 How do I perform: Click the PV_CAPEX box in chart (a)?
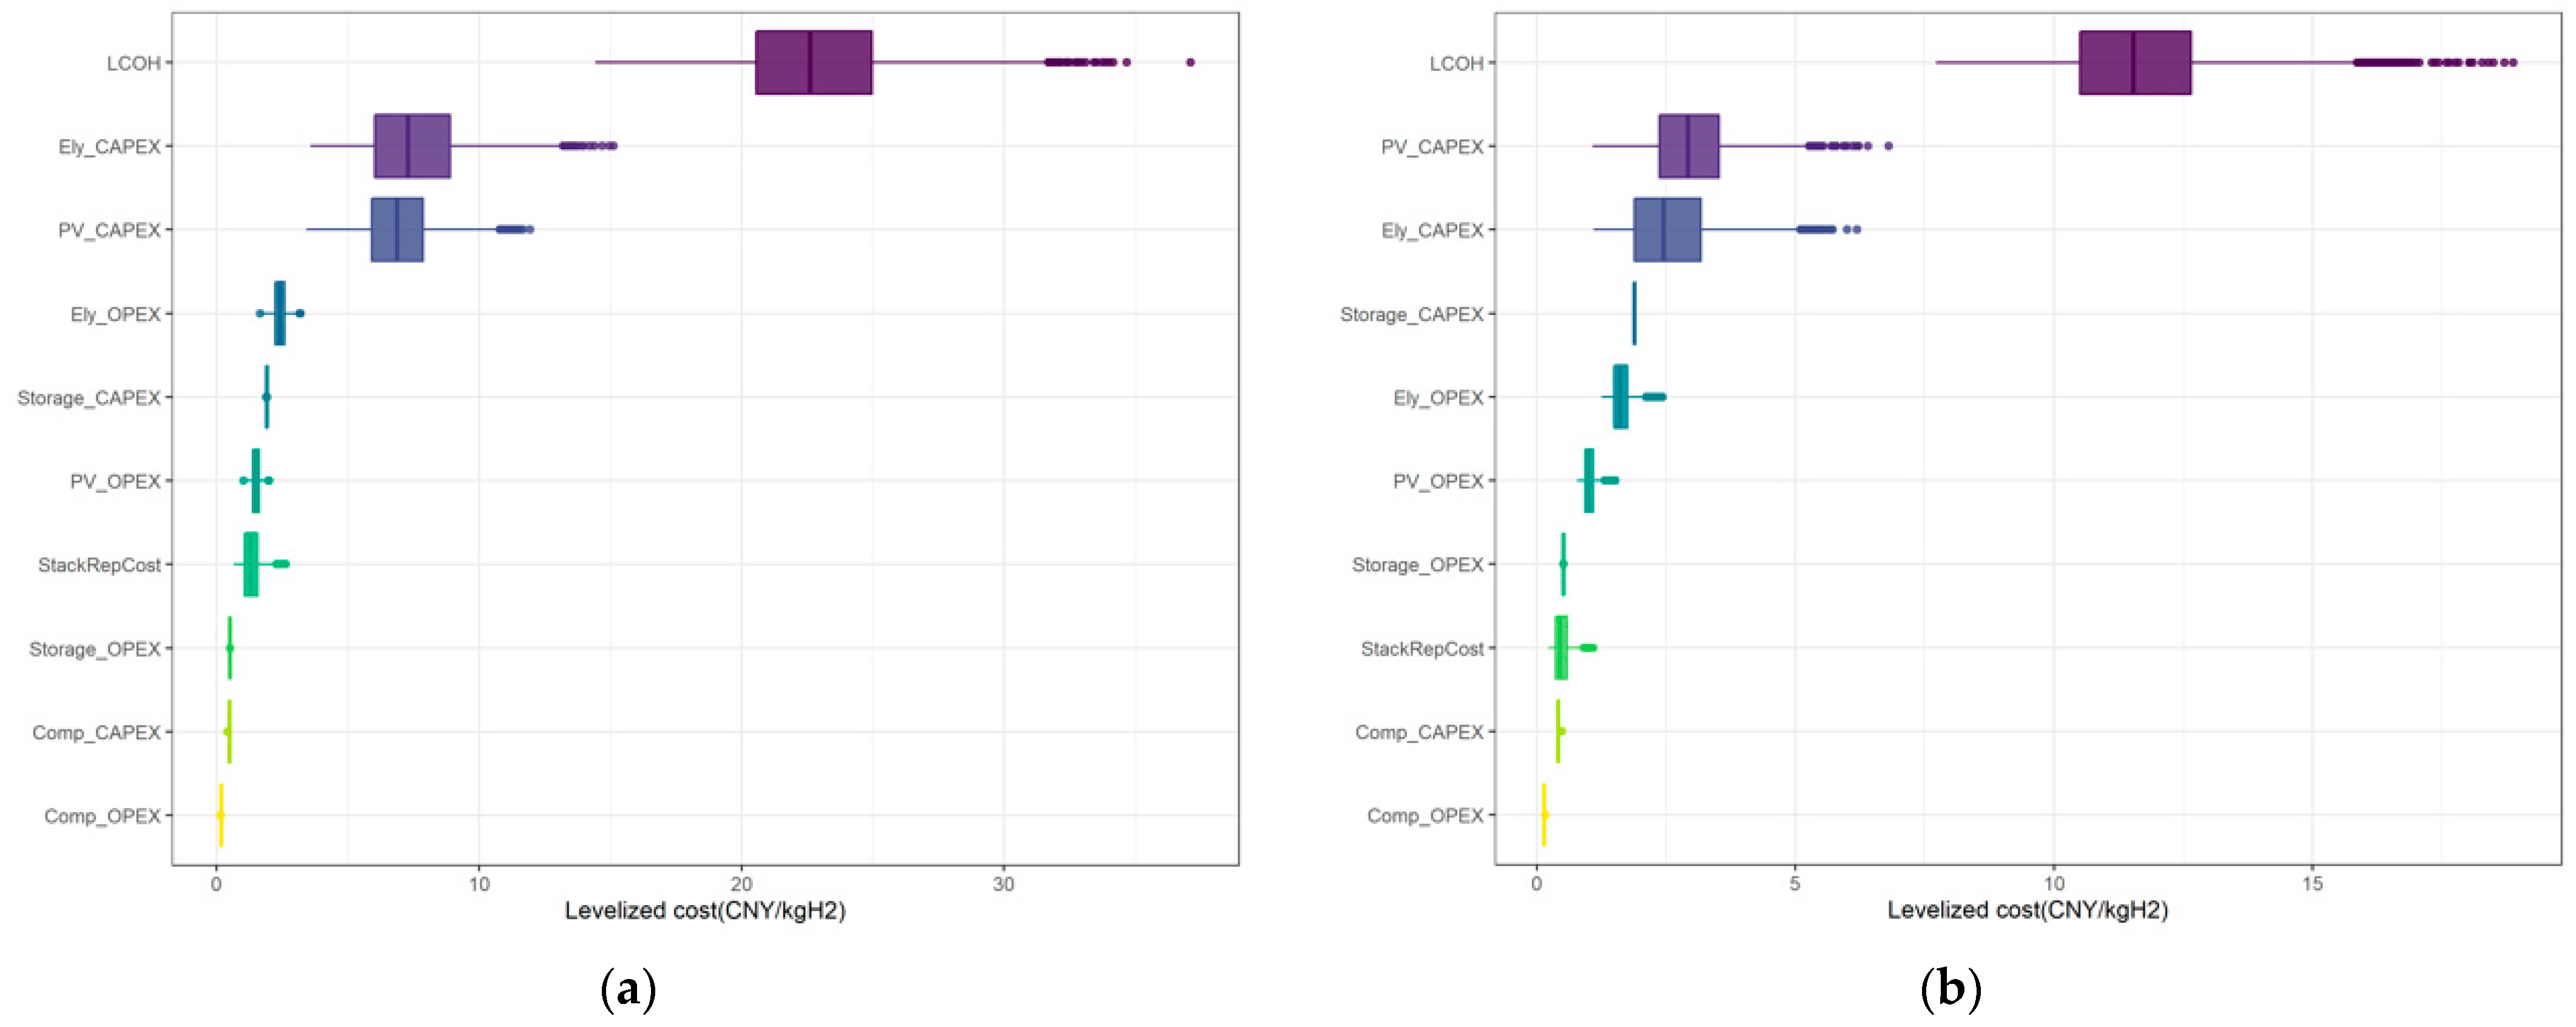click(397, 230)
